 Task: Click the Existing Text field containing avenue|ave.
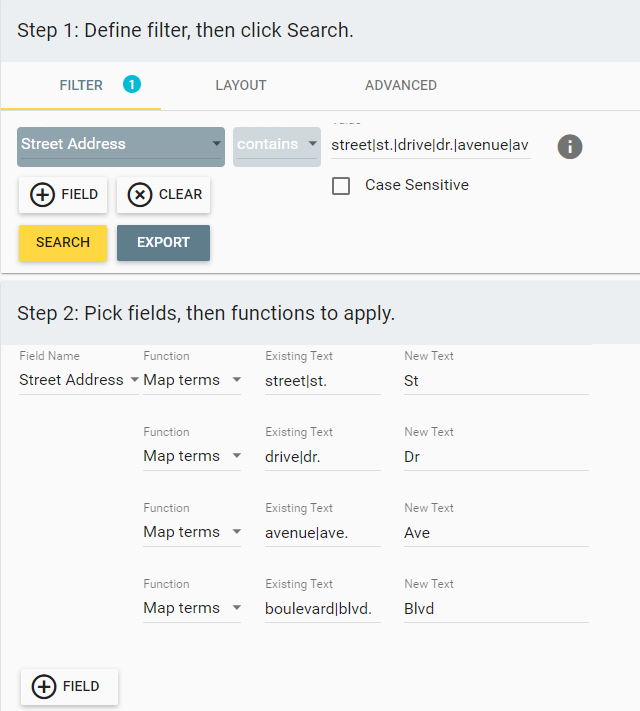(x=322, y=533)
